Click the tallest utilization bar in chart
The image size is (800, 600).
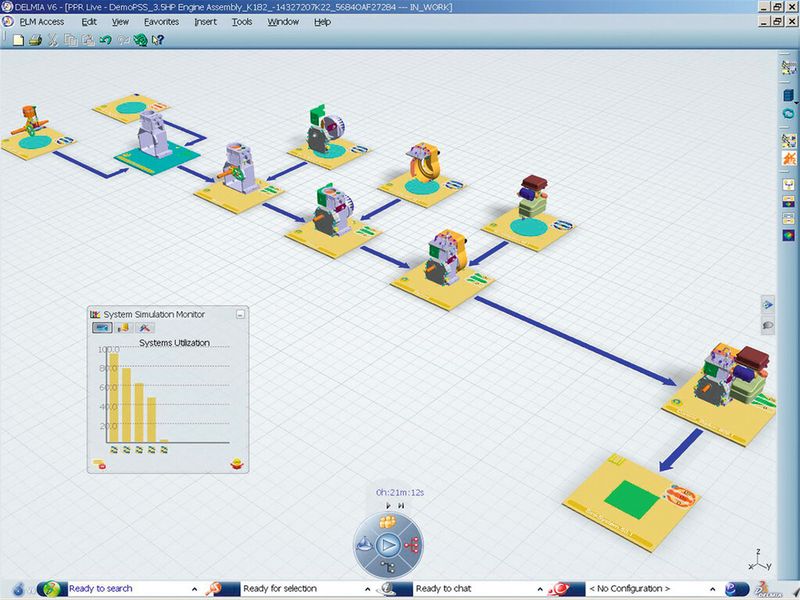pos(114,398)
